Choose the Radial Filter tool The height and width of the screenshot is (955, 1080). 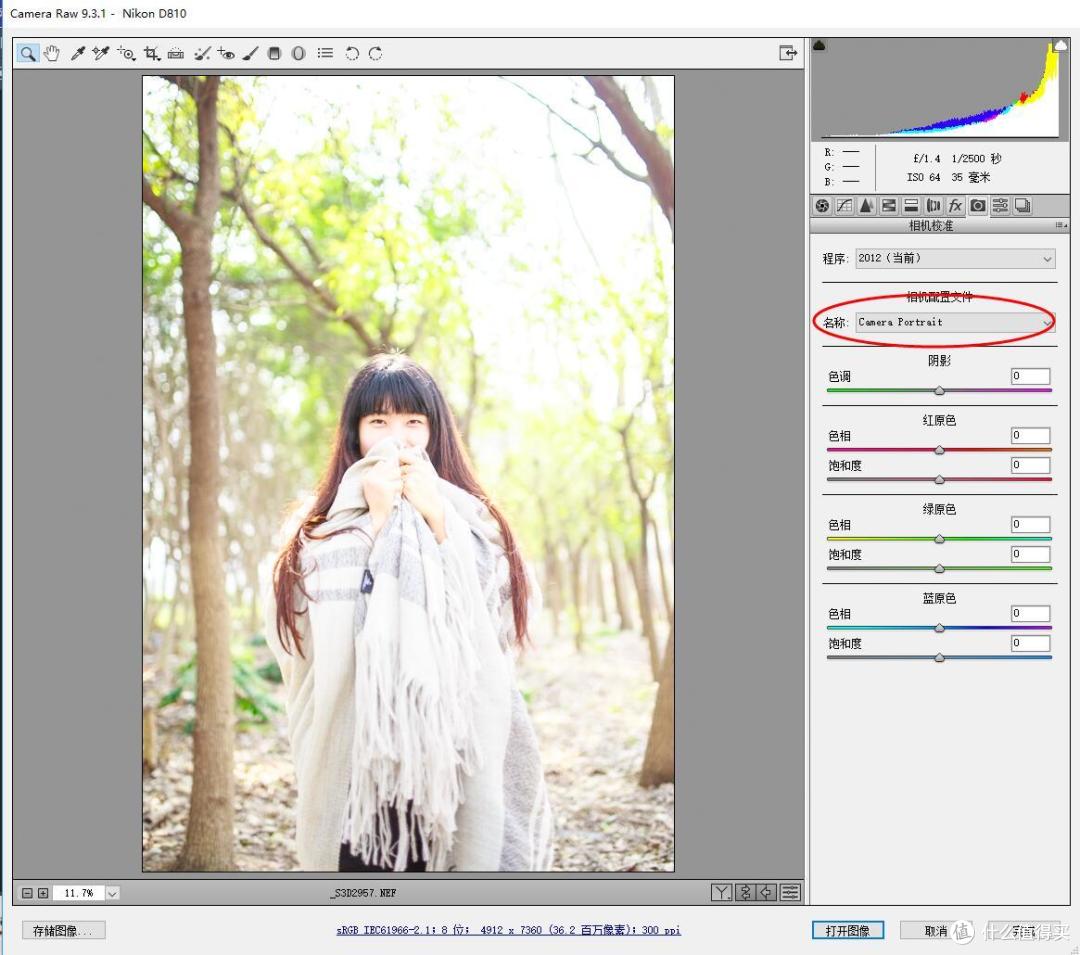[x=298, y=54]
